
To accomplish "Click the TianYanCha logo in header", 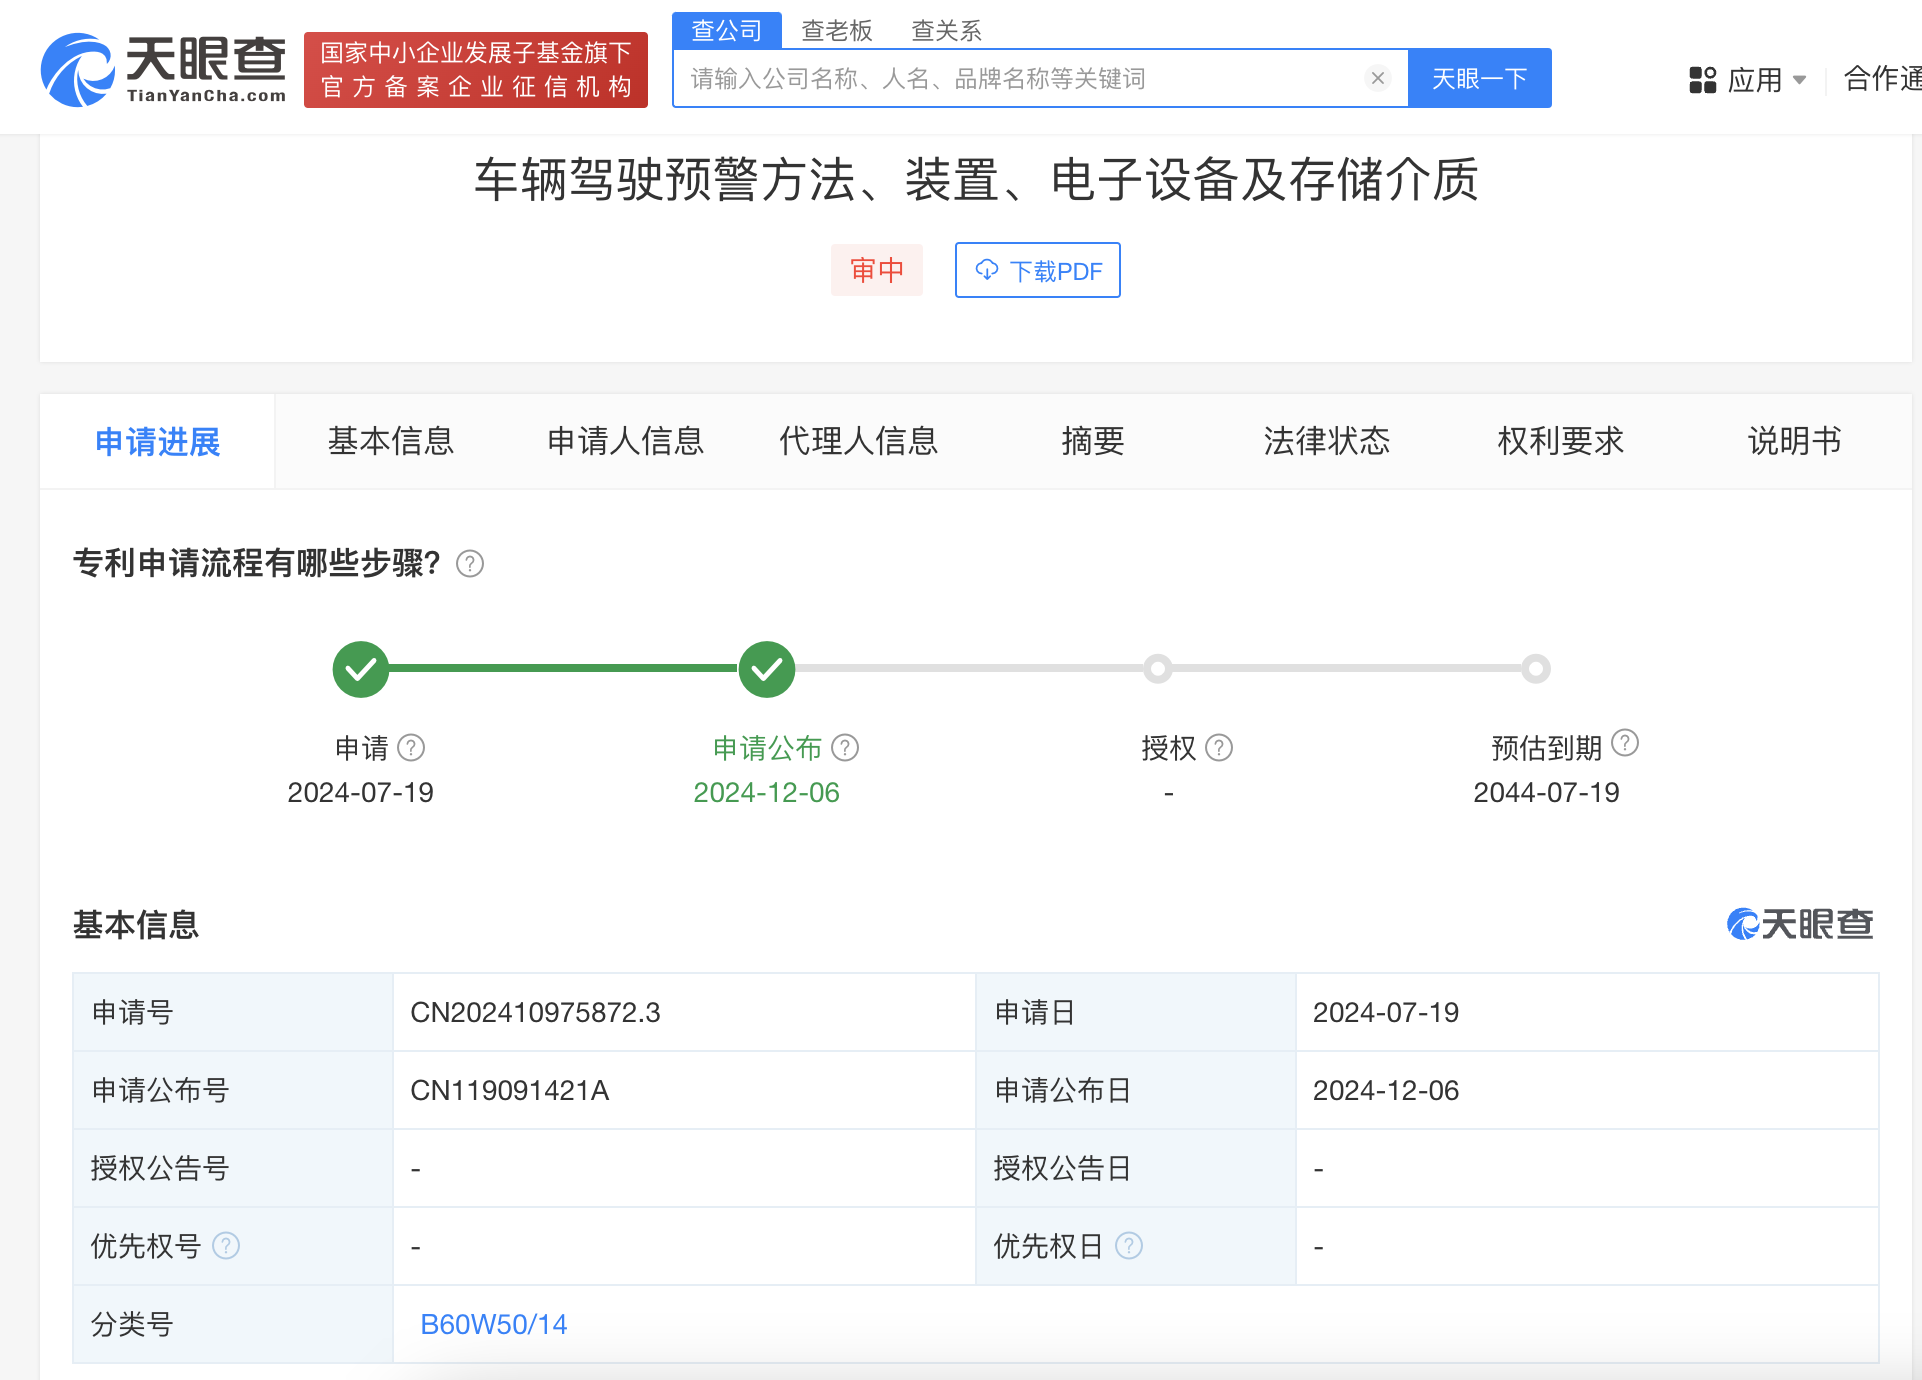I will tap(164, 69).
